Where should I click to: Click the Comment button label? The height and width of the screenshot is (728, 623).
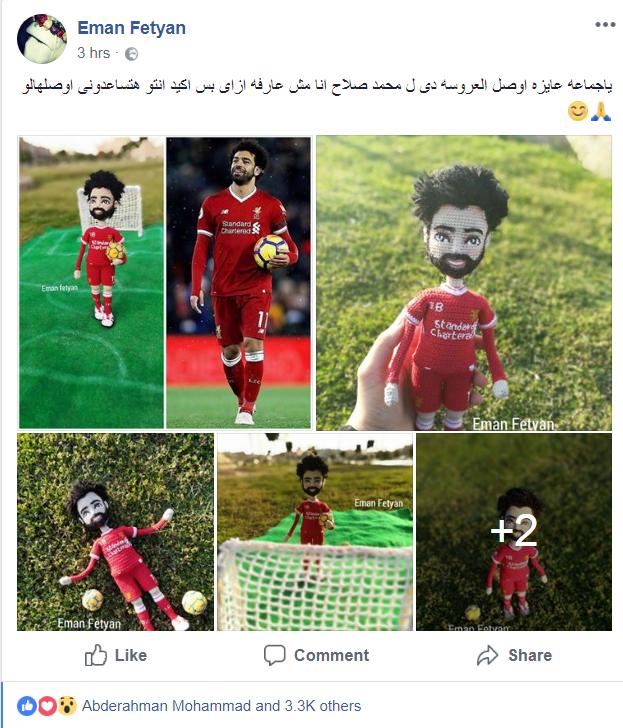coord(331,655)
